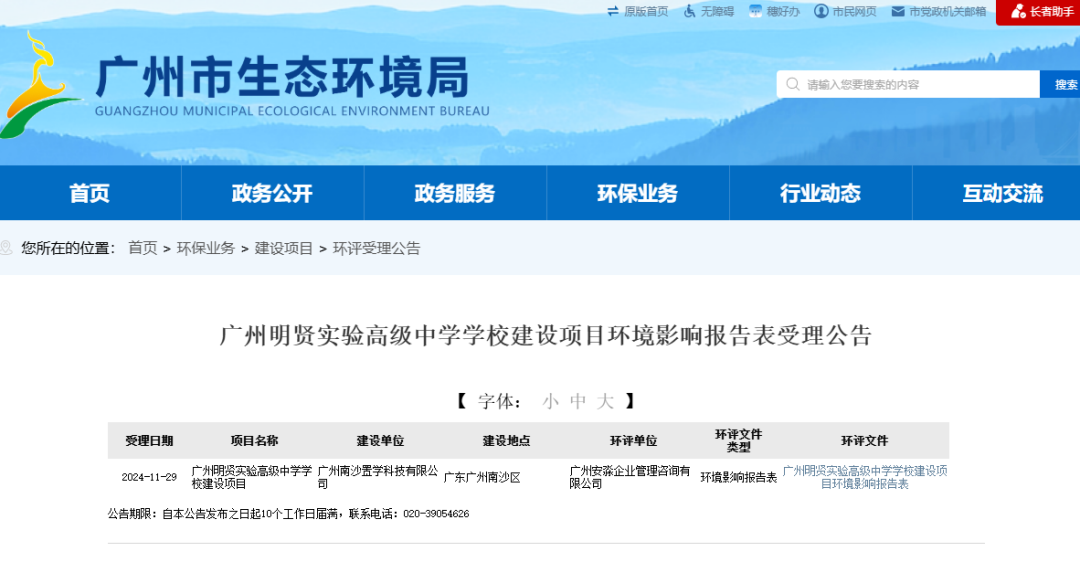1080x562 pixels.
Task: Open the 行业动态 navigation tab
Action: click(x=820, y=193)
